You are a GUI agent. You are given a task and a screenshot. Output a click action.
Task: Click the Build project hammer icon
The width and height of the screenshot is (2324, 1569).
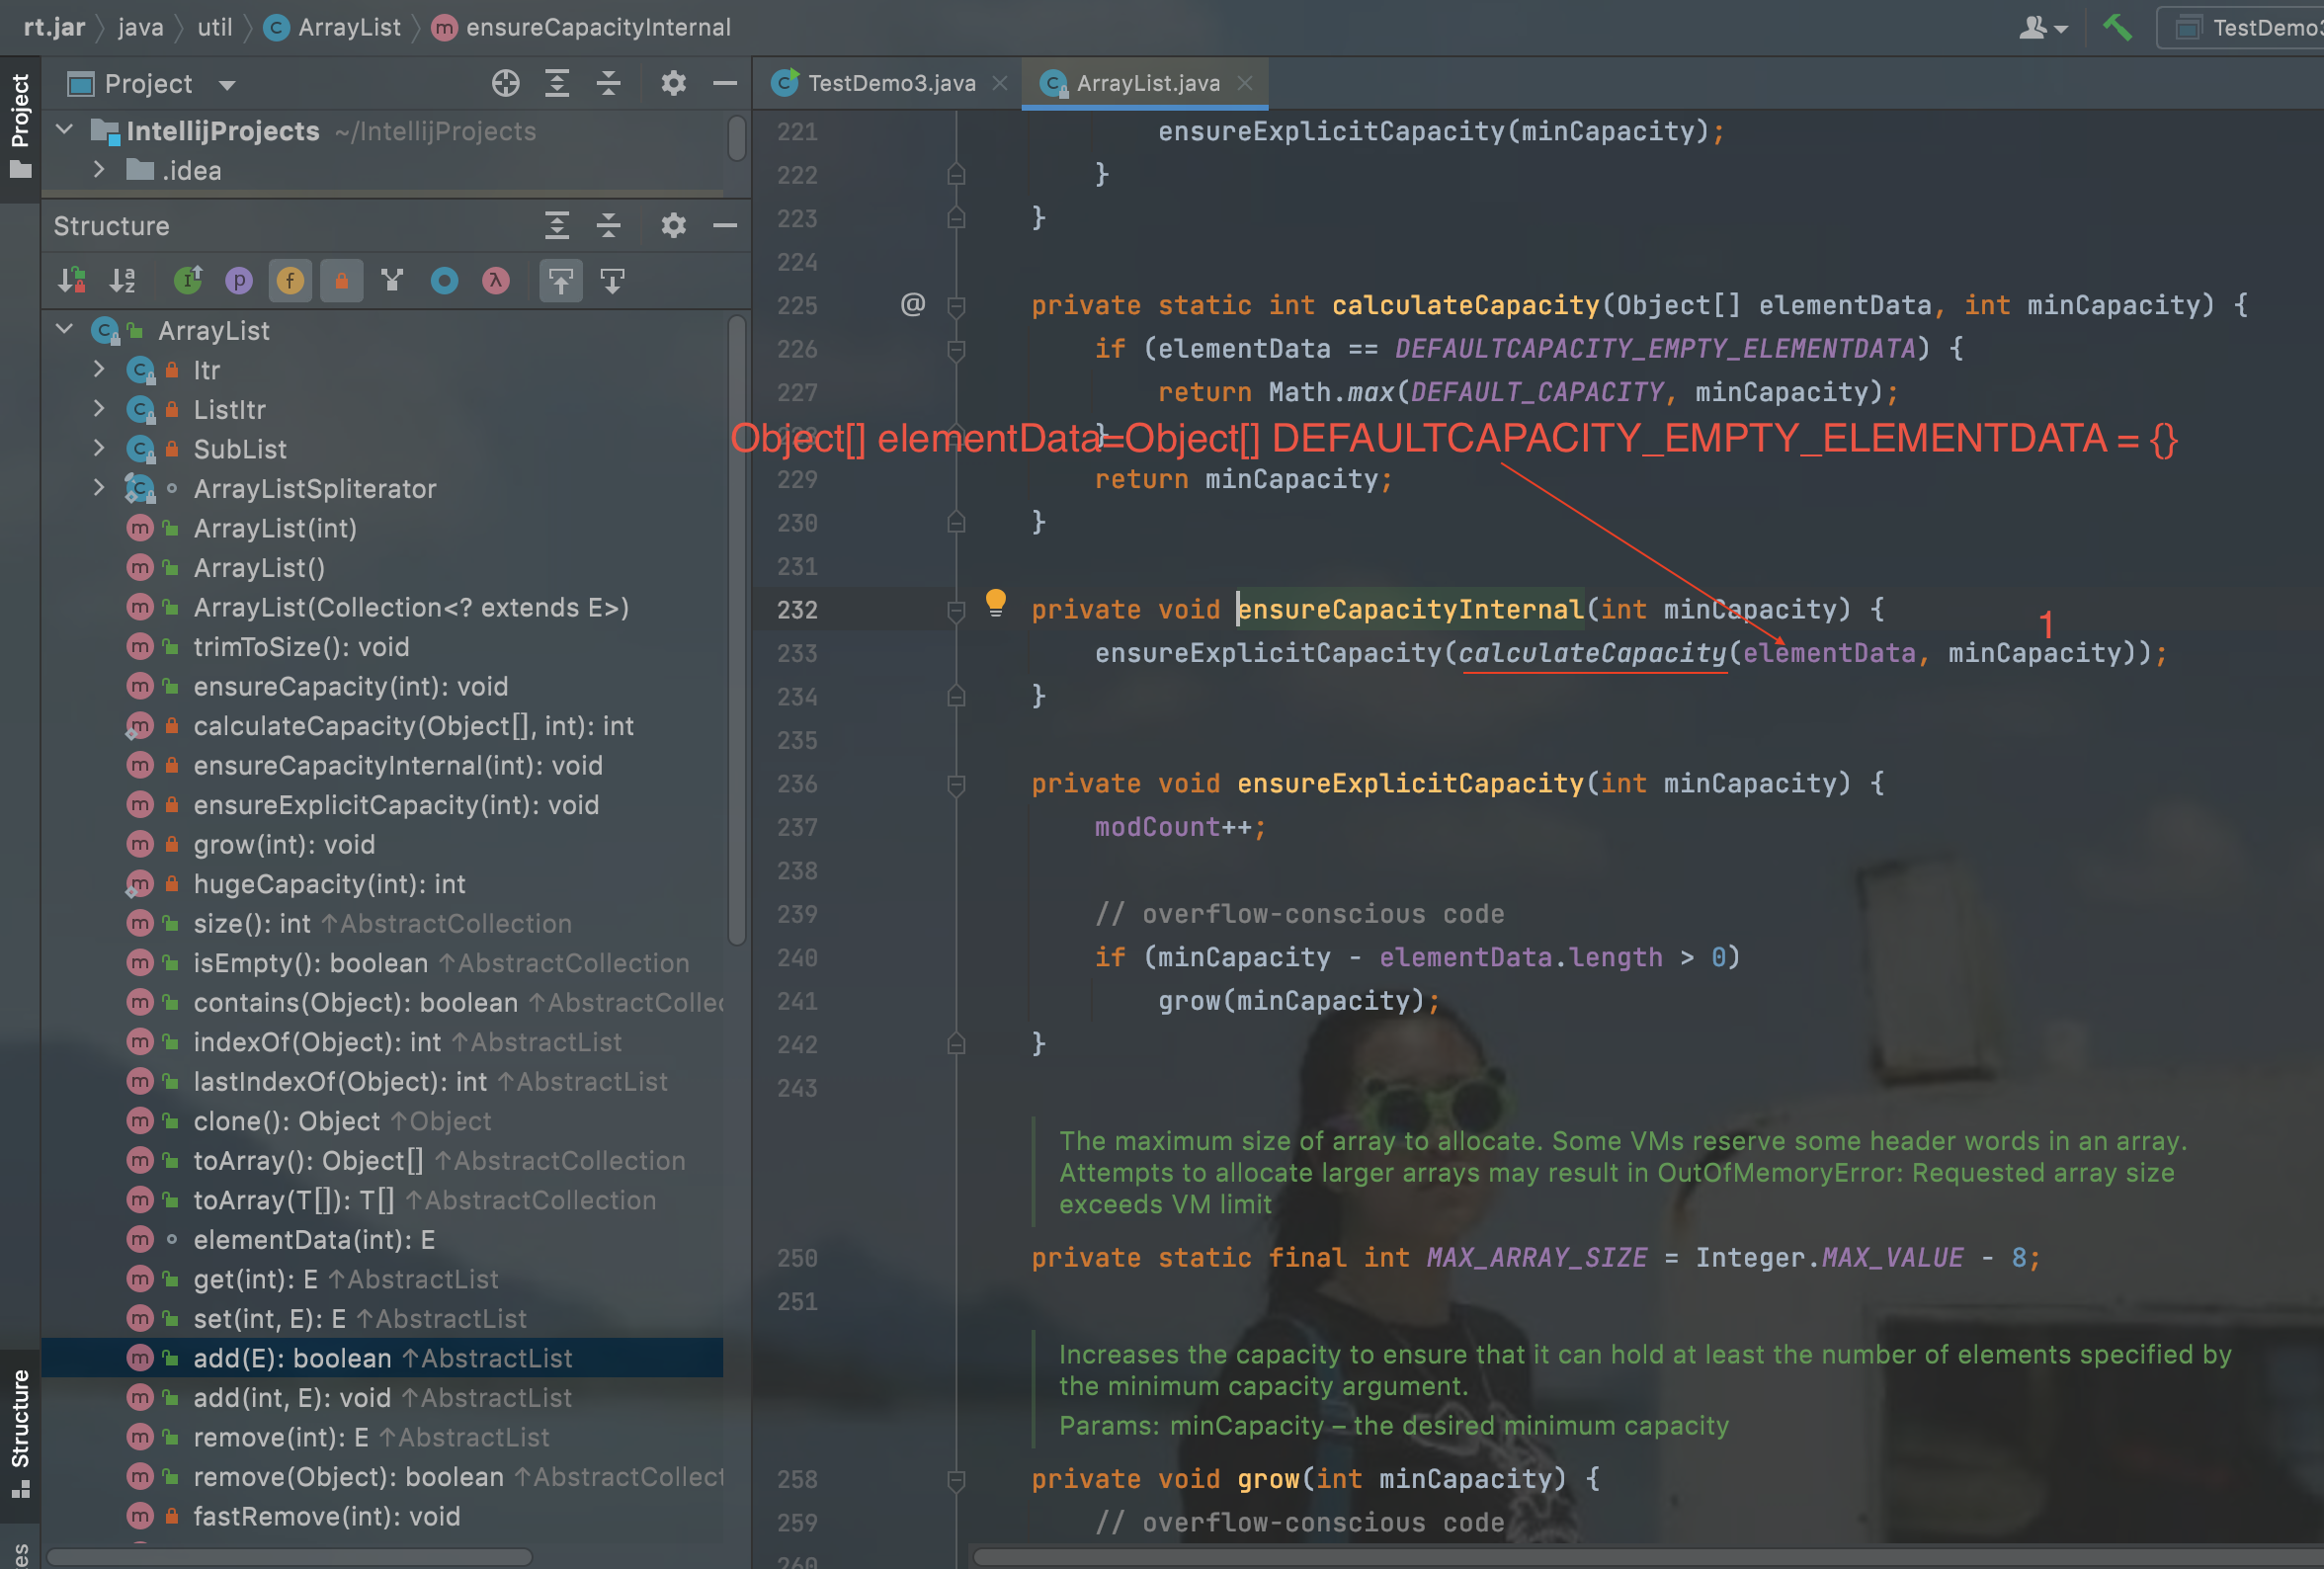click(x=2117, y=27)
